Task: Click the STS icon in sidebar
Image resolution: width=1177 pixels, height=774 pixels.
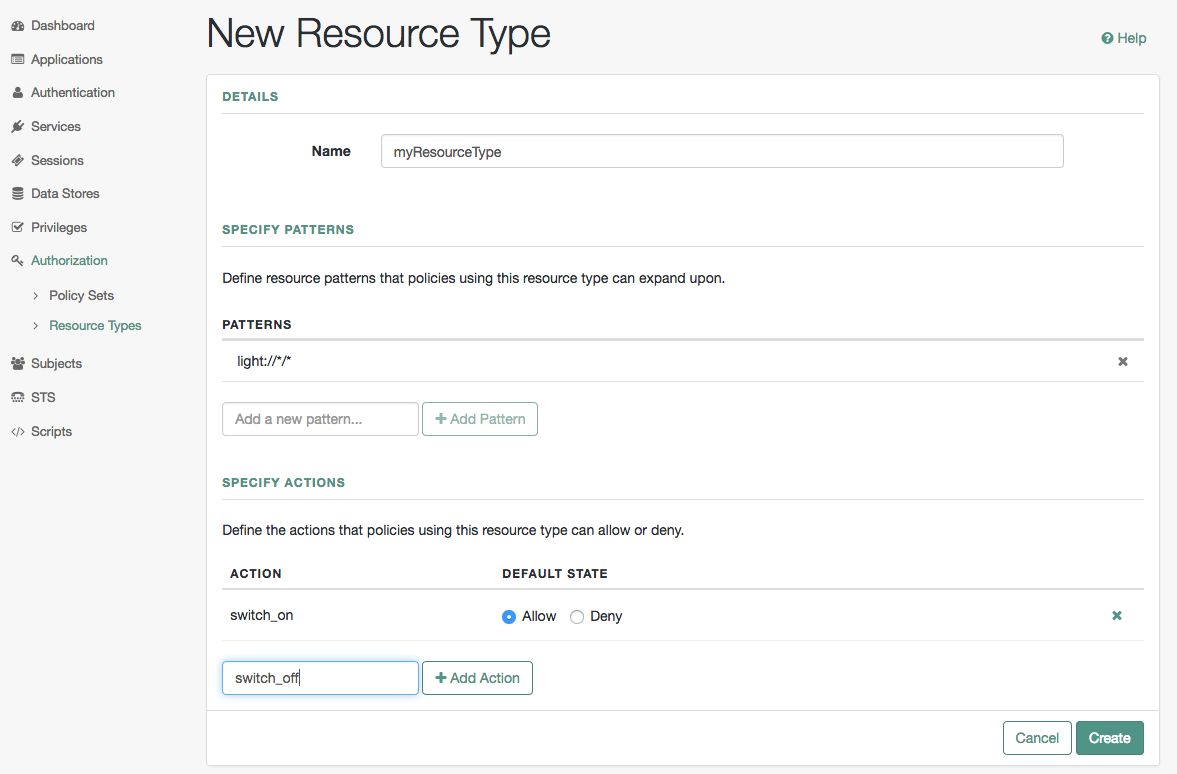Action: click(18, 397)
